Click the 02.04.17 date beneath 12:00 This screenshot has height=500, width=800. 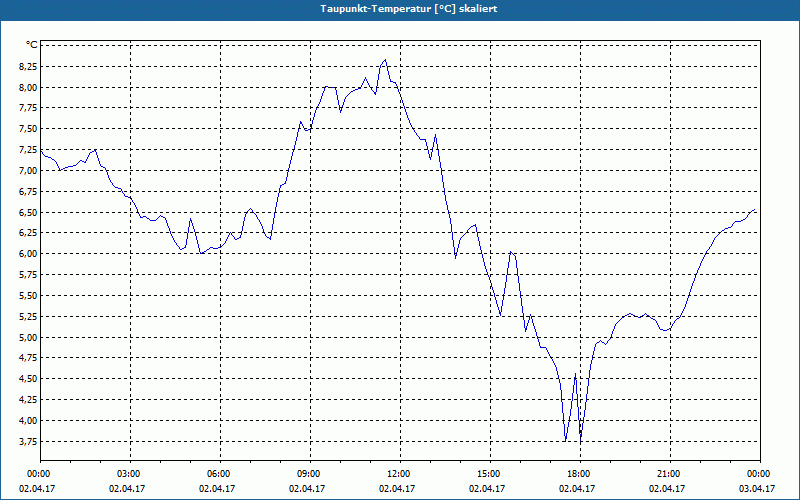click(x=397, y=488)
